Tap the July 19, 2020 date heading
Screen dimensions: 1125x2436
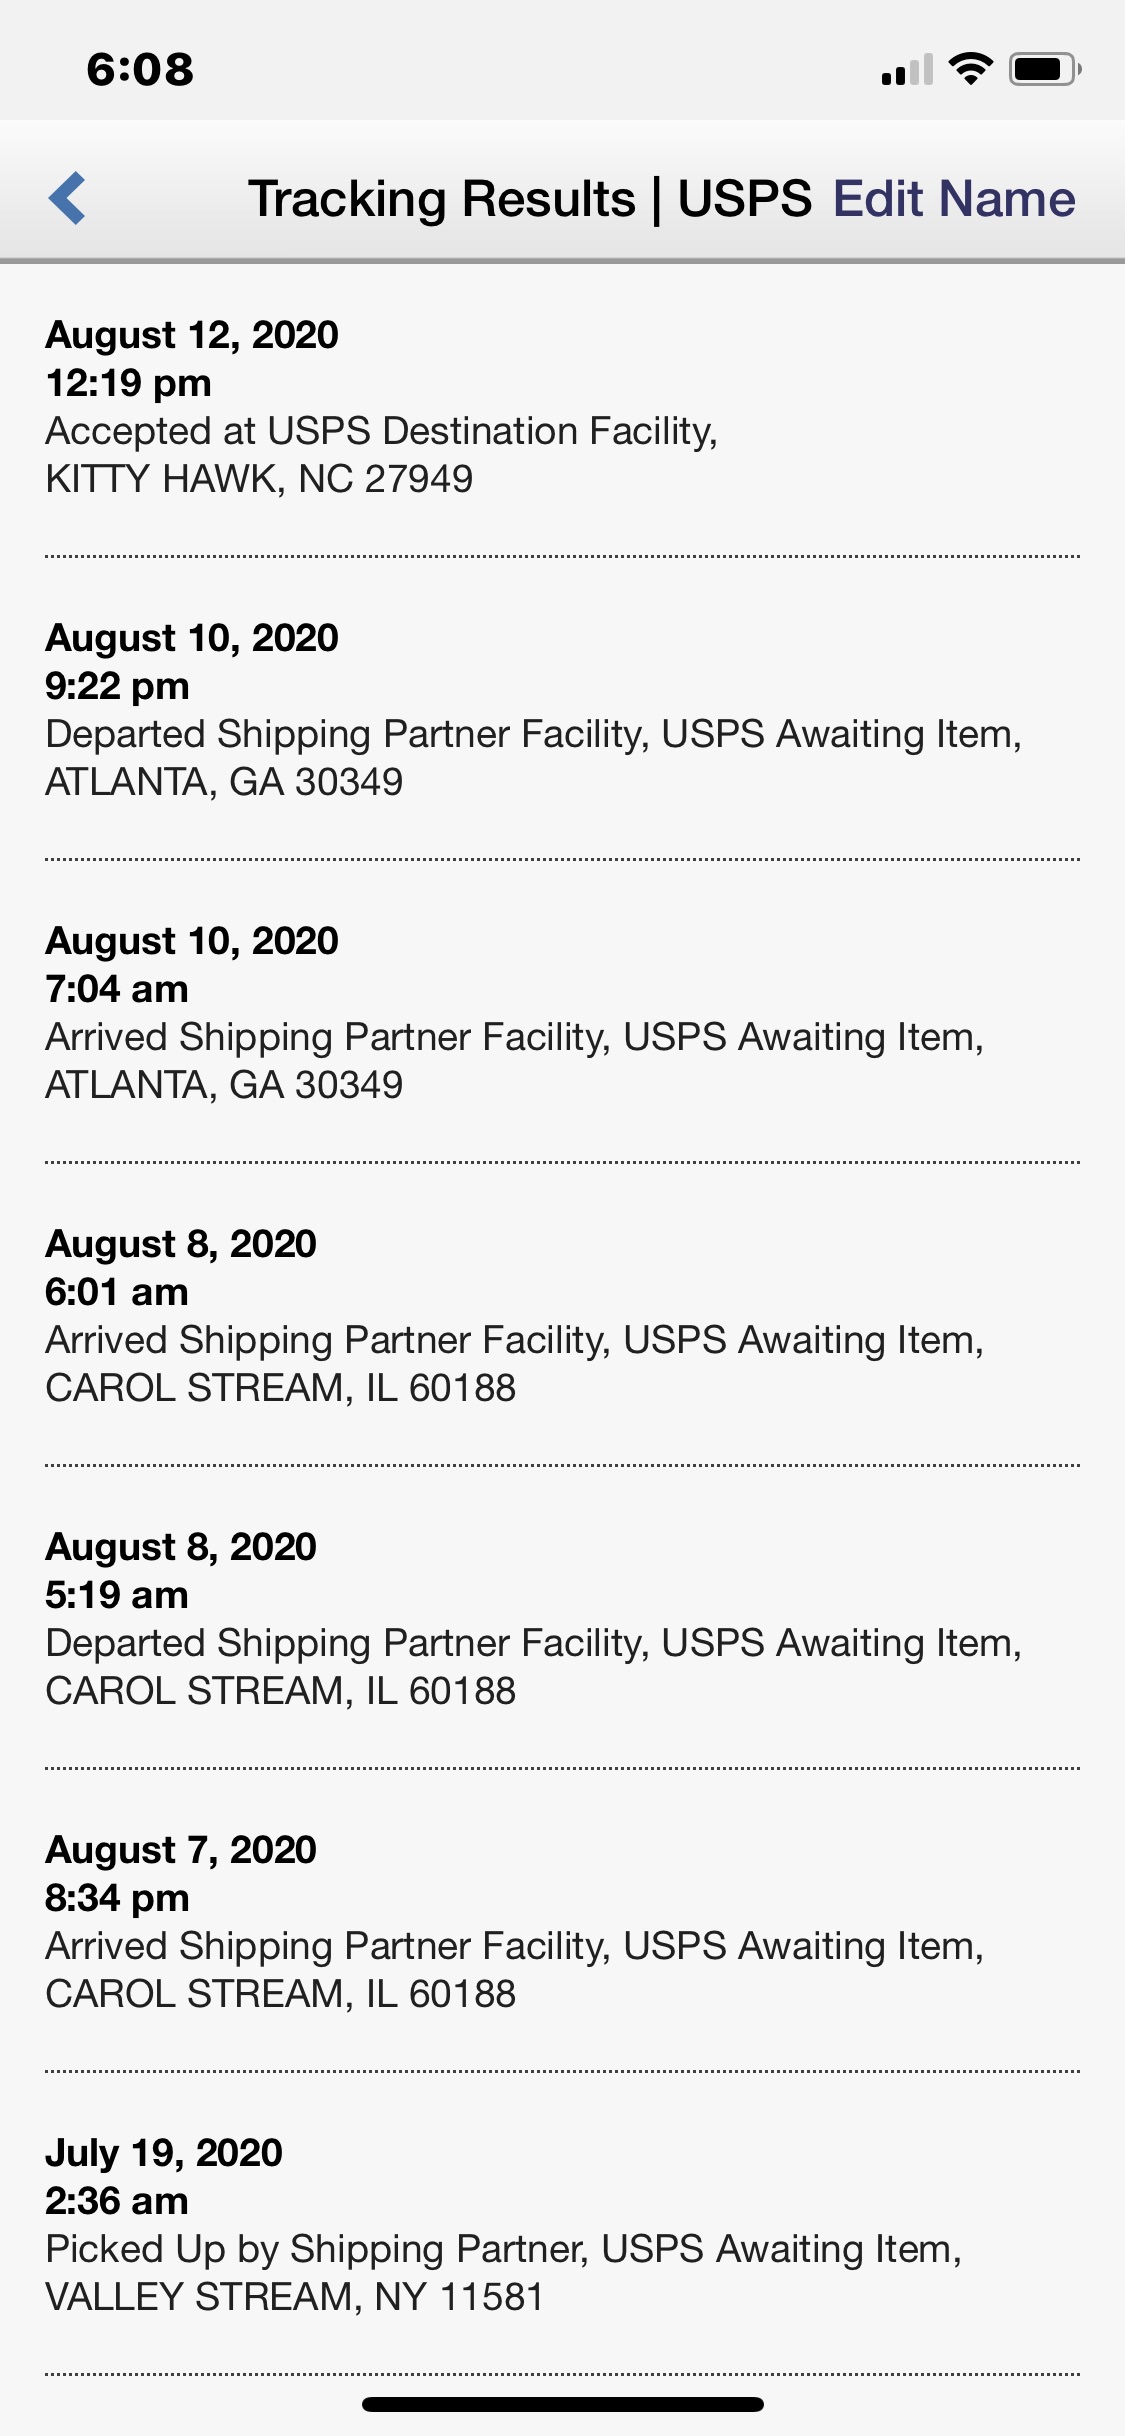[164, 2153]
